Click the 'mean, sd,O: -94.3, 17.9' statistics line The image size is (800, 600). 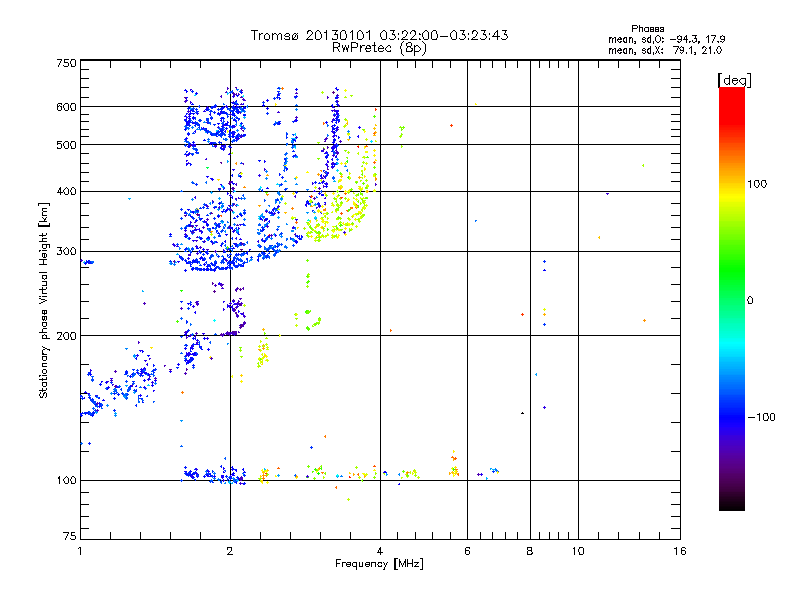tap(666, 39)
